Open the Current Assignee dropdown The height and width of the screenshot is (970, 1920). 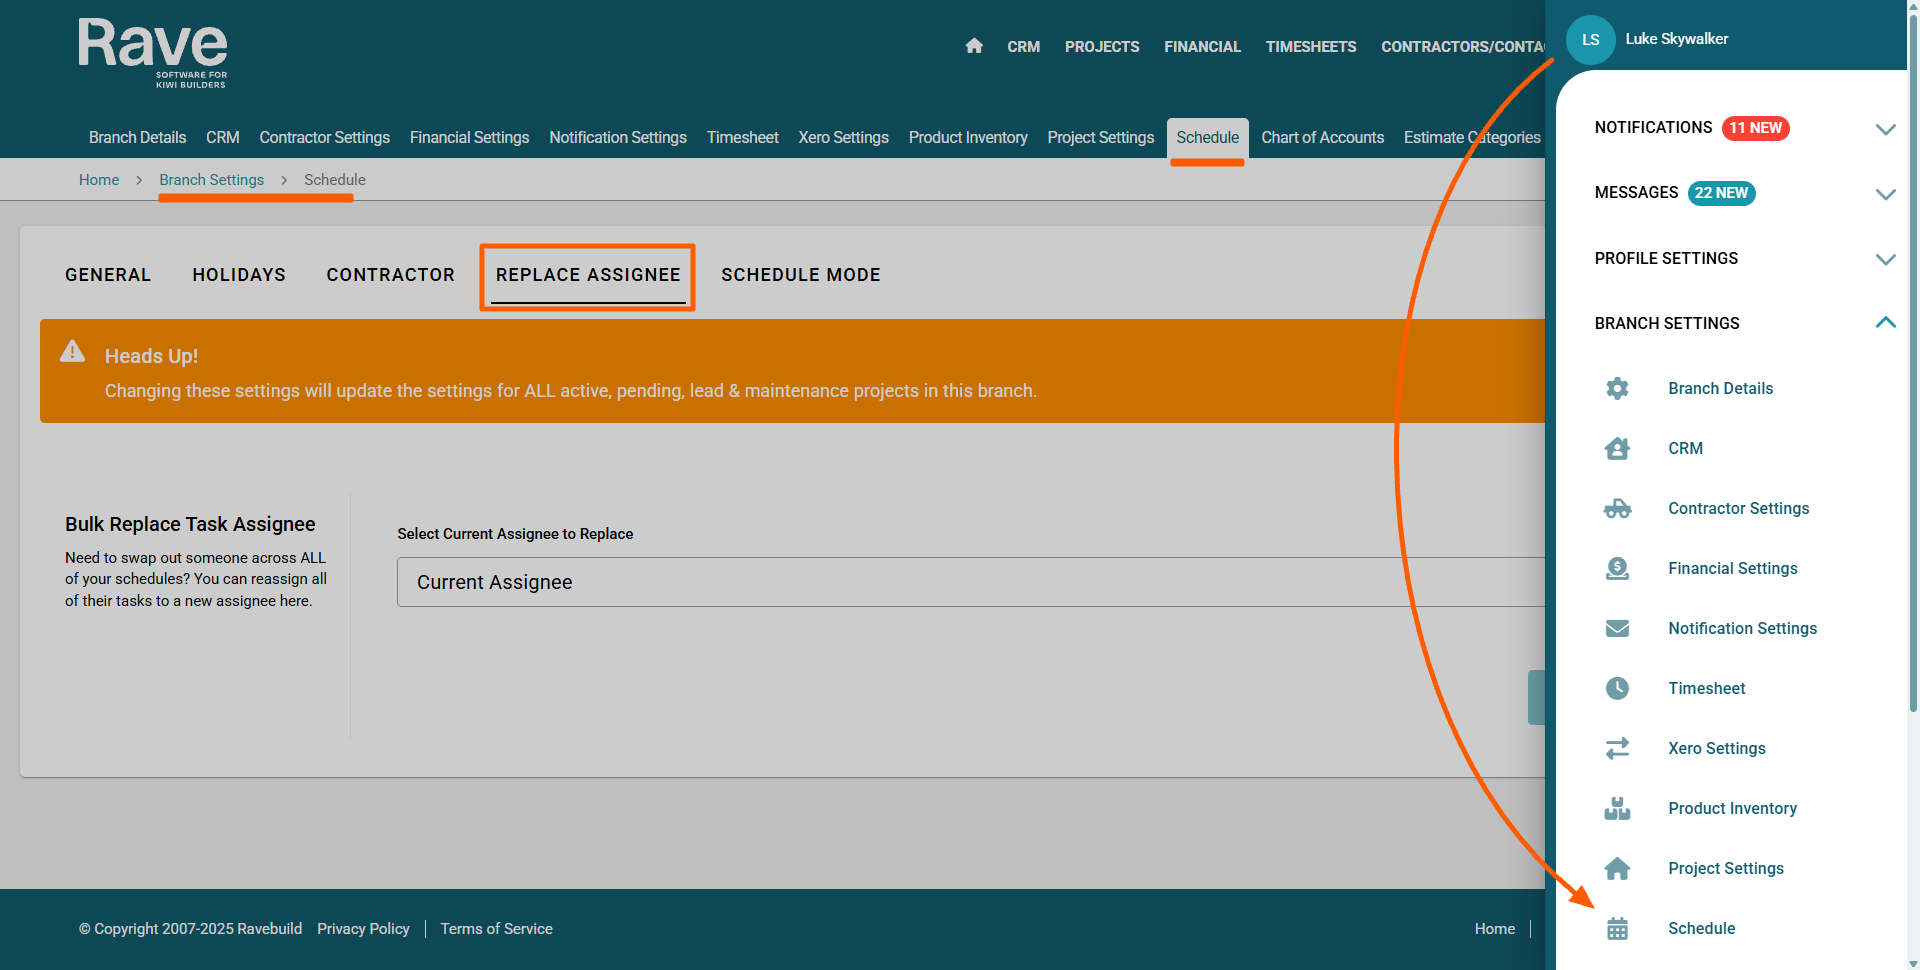[x=970, y=582]
